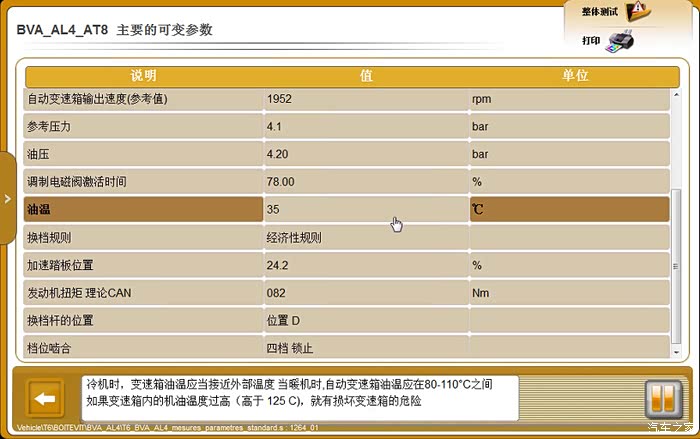Select the 调制电磁阀激活时间 row
Image resolution: width=700 pixels, height=439 pixels.
click(143, 182)
